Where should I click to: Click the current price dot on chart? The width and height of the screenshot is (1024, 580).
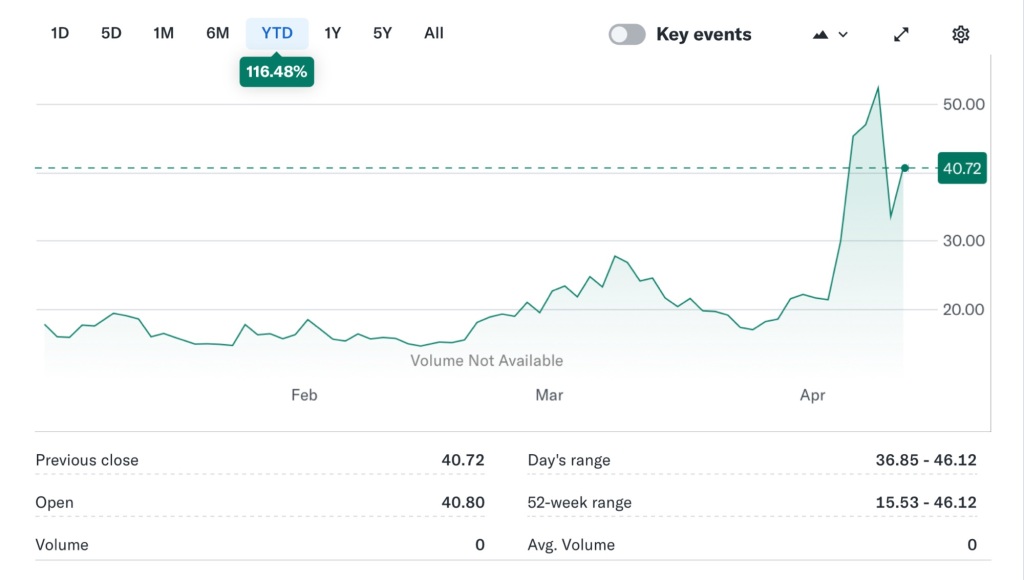point(905,168)
